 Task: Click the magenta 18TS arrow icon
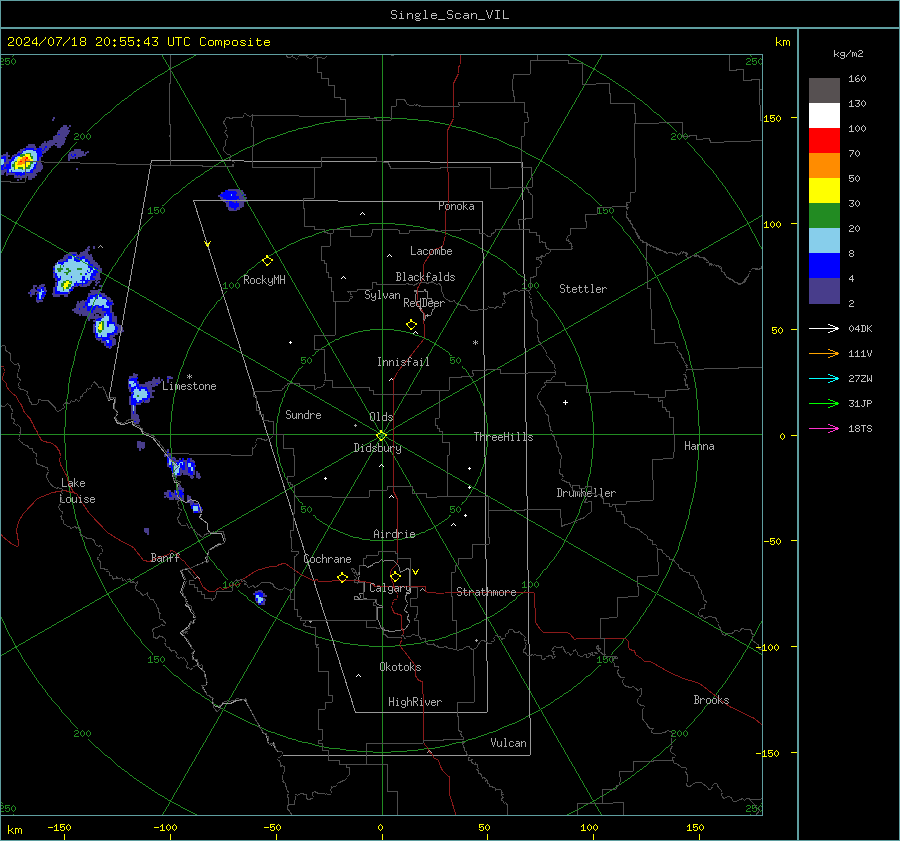[824, 428]
